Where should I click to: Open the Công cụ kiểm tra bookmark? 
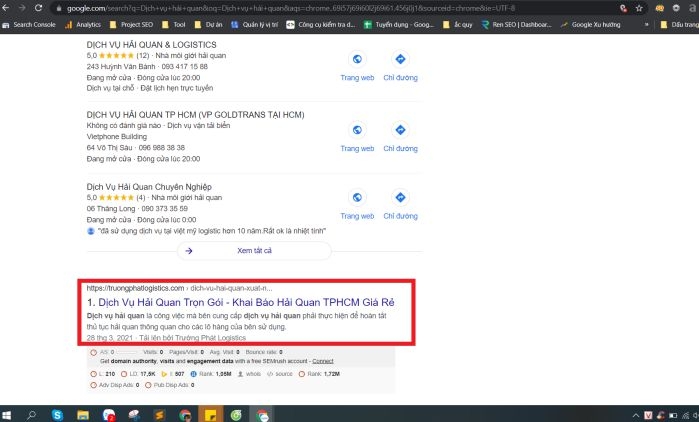321,25
